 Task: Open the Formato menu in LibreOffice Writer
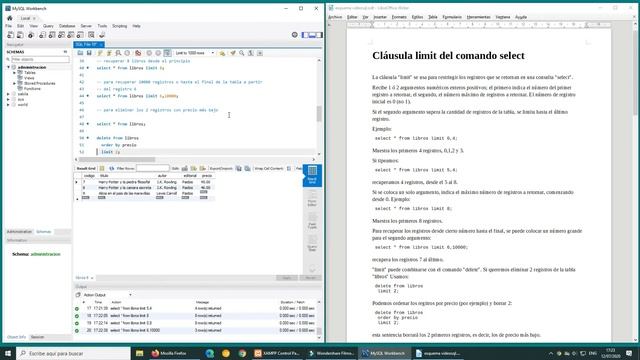pos(399,17)
